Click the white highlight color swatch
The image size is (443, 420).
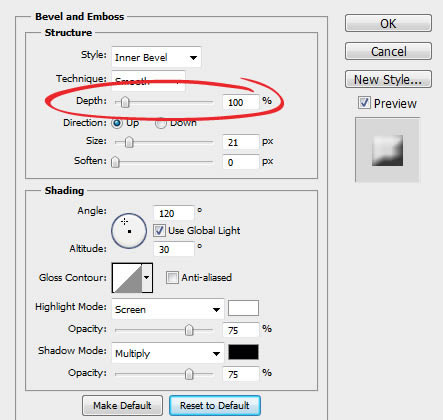(243, 308)
